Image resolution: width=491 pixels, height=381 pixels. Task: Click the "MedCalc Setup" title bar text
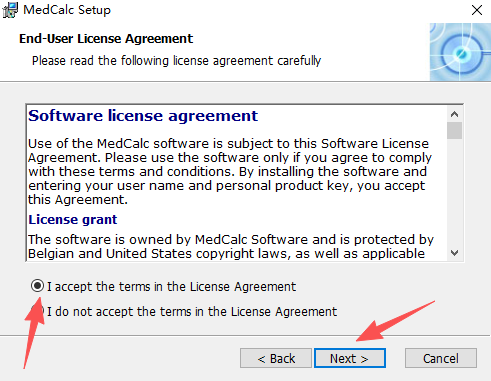coord(67,10)
